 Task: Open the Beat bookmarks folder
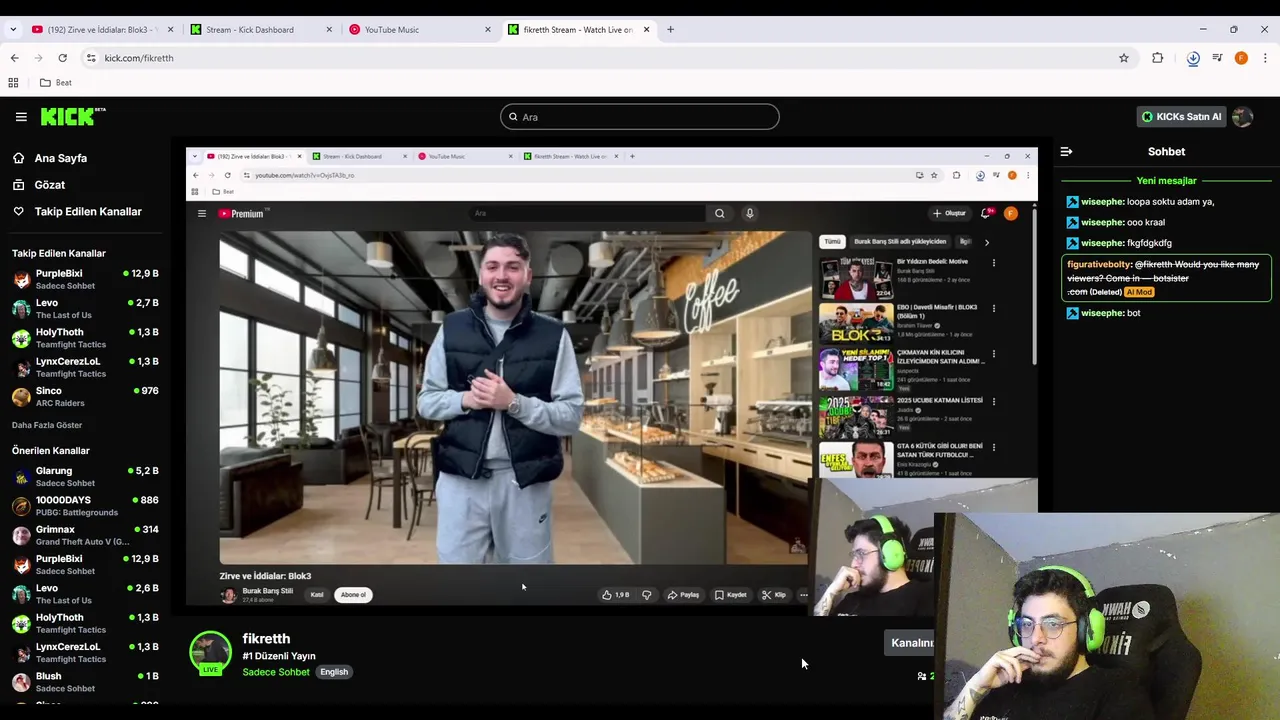point(55,83)
